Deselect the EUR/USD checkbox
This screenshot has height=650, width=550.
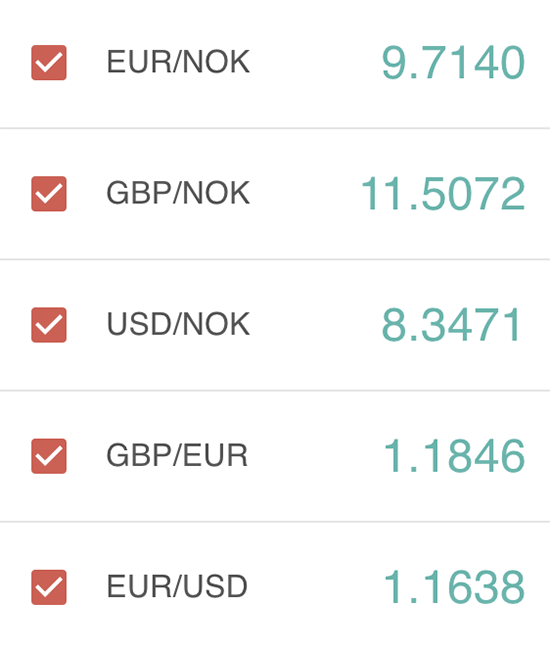pyautogui.click(x=49, y=587)
